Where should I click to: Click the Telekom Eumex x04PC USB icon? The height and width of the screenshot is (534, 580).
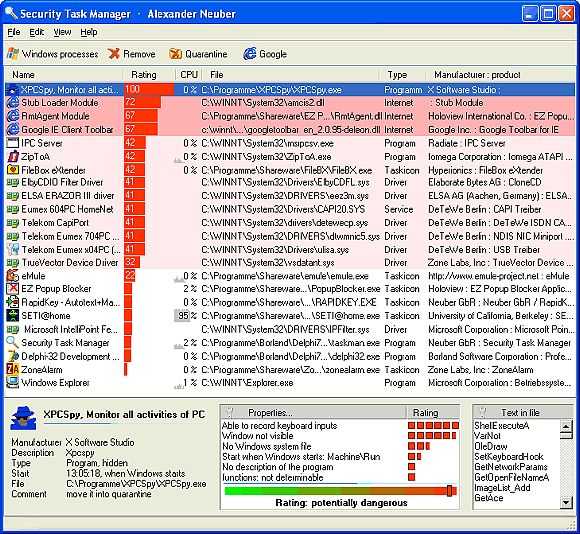13,250
